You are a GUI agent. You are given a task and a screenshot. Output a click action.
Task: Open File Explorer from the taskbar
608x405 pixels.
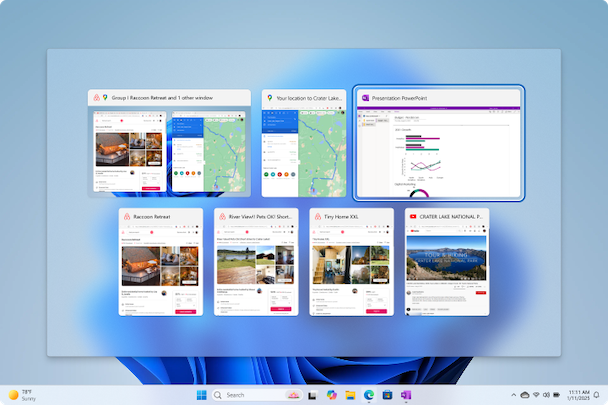[x=350, y=395]
